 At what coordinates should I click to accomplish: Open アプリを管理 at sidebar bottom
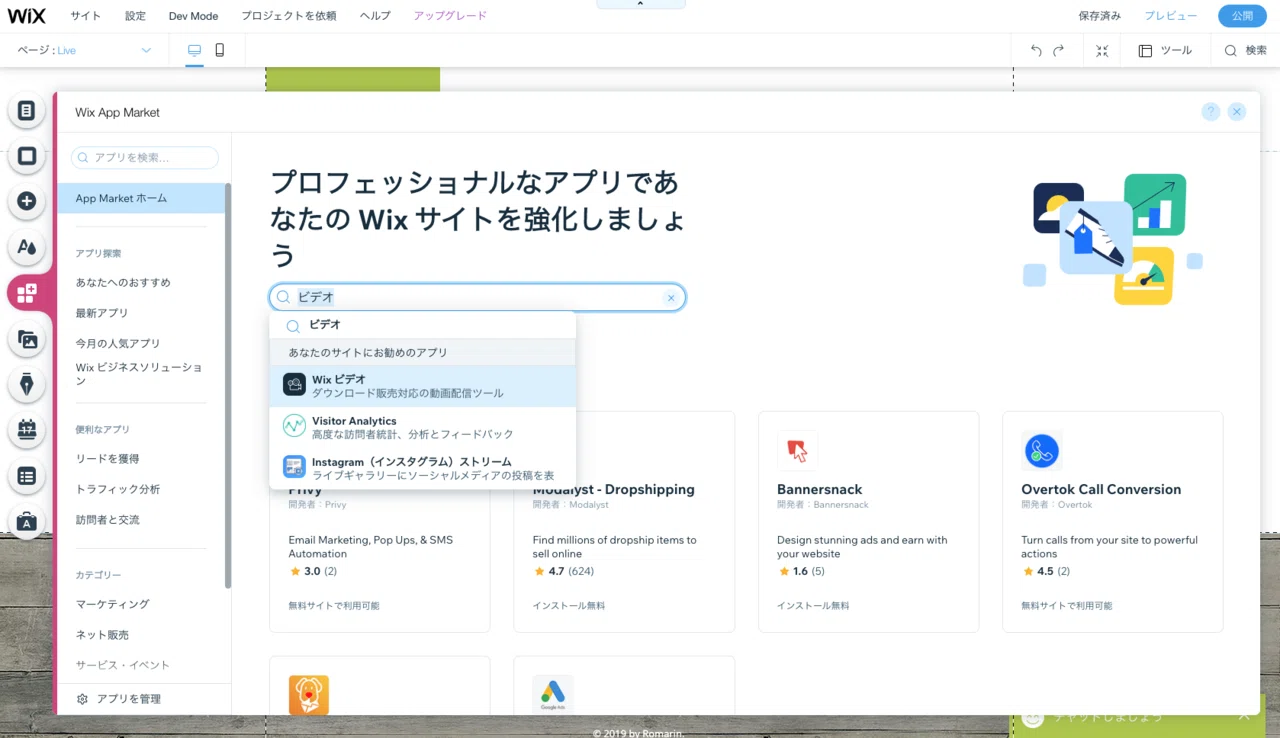119,699
